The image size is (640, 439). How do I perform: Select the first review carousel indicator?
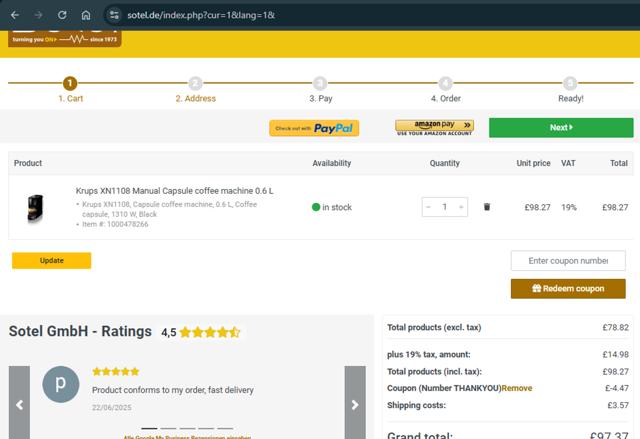pyautogui.click(x=149, y=428)
